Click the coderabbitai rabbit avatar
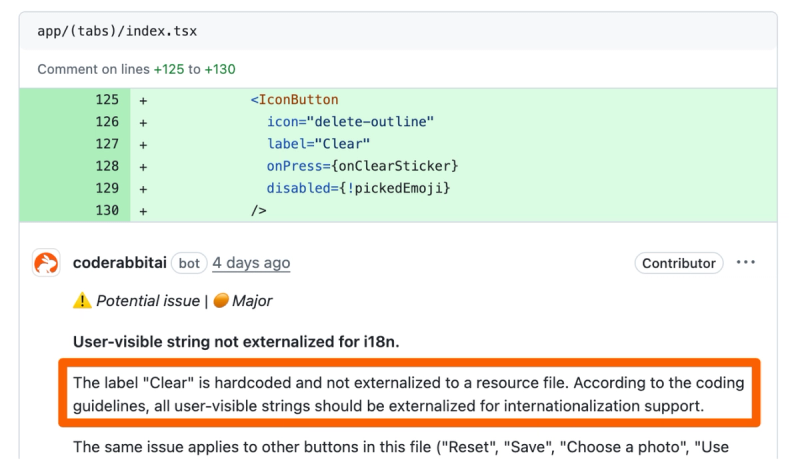Viewport: 800px width, 470px height. 47,263
